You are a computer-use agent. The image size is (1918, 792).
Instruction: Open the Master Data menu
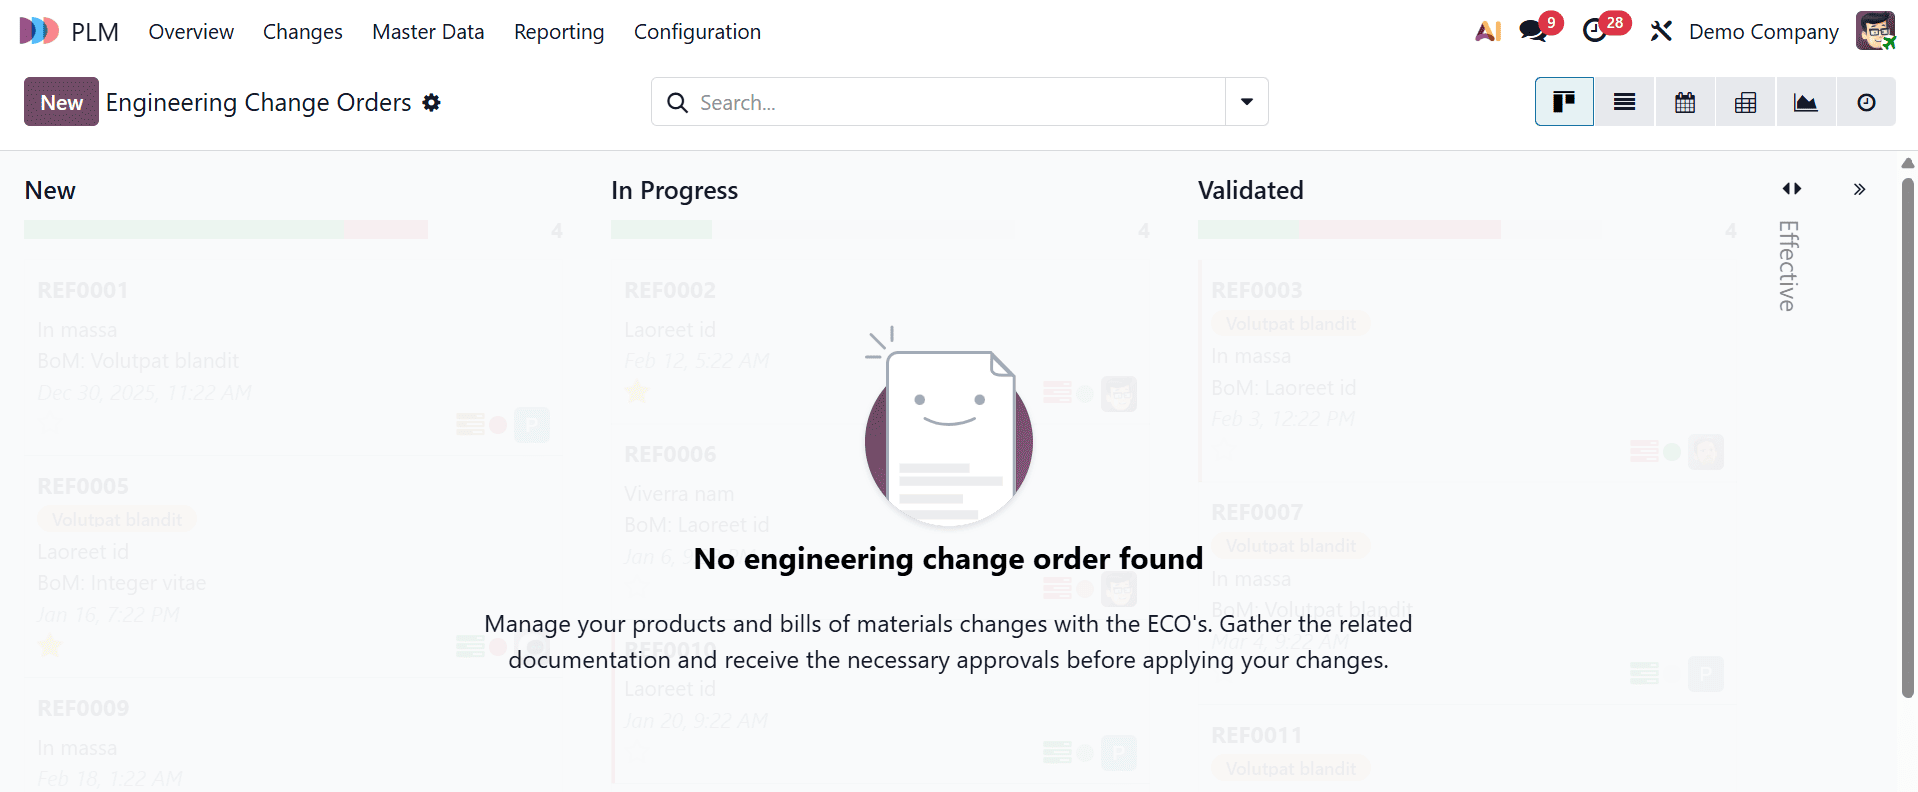427,31
